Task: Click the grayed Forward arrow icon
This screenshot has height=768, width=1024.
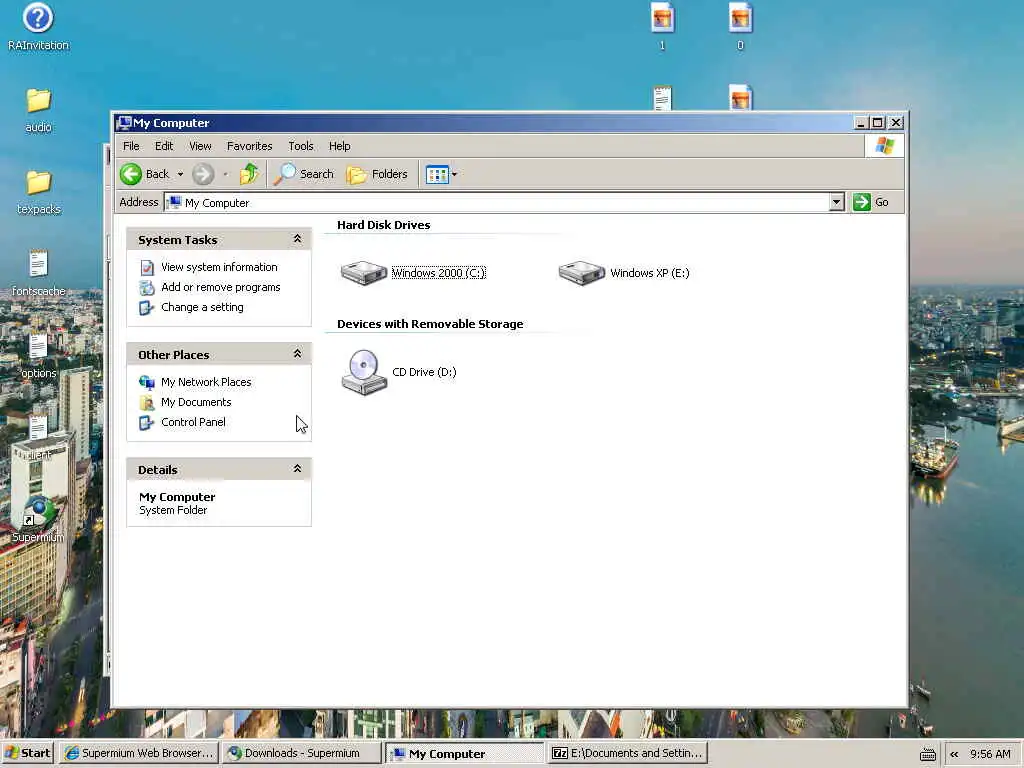Action: (203, 174)
